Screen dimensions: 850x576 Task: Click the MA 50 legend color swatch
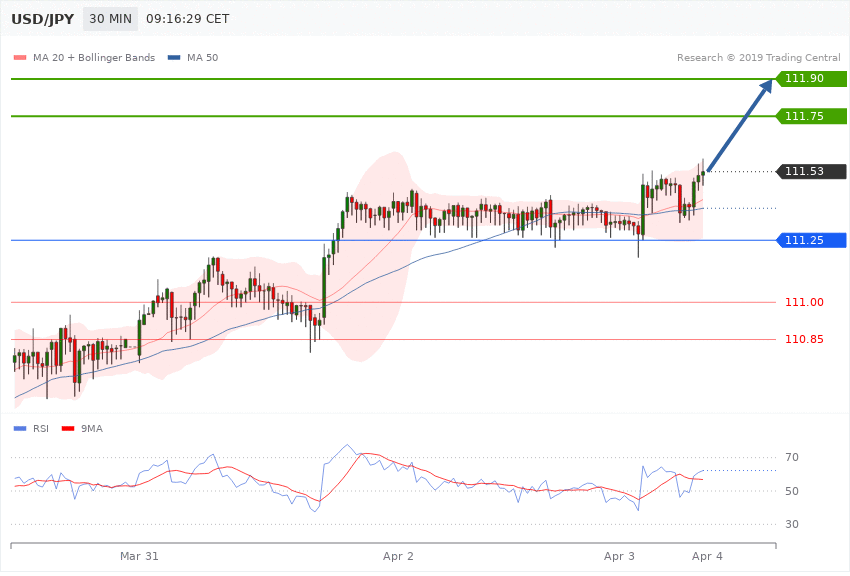[x=174, y=57]
